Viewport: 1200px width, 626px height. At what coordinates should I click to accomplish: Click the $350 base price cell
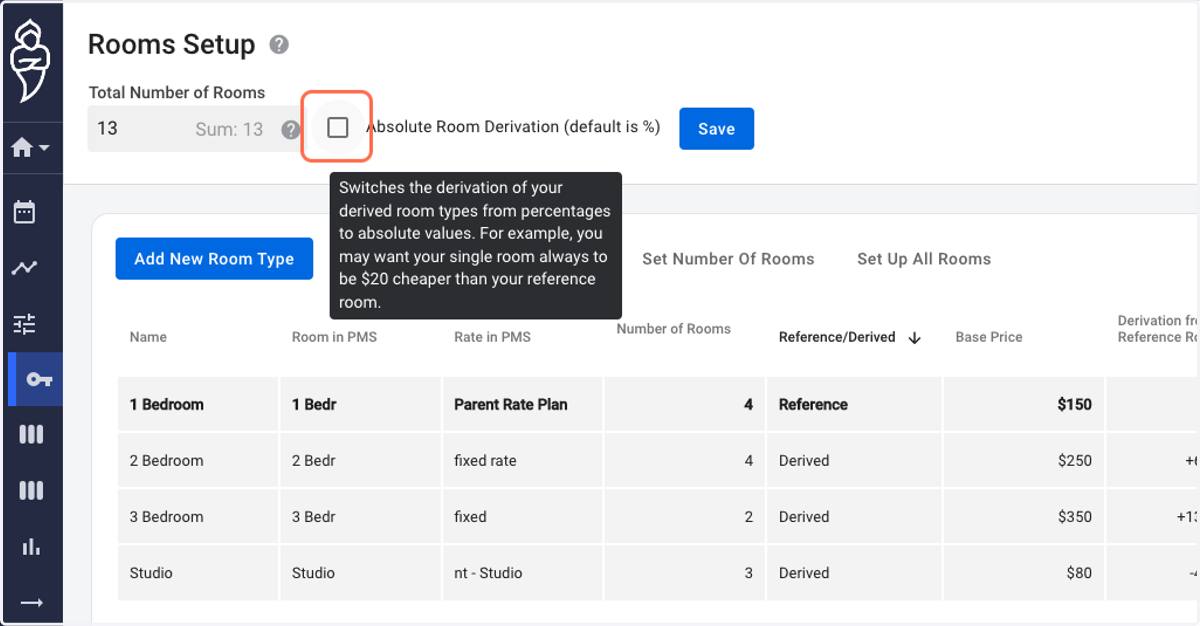1023,517
